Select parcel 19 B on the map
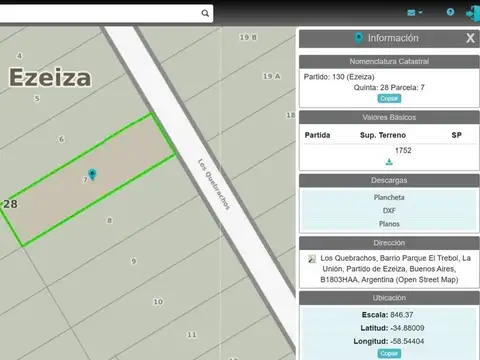Image resolution: width=480 pixels, height=360 pixels. click(x=248, y=37)
